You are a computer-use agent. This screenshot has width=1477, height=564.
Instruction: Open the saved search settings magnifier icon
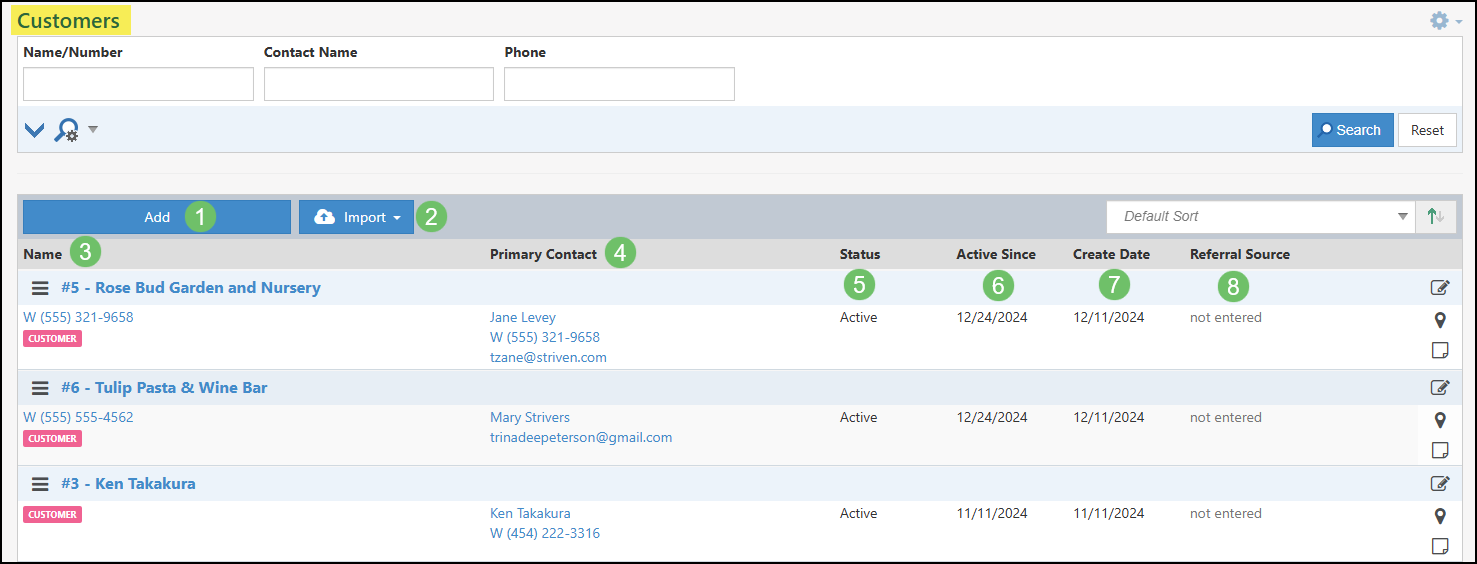click(67, 130)
